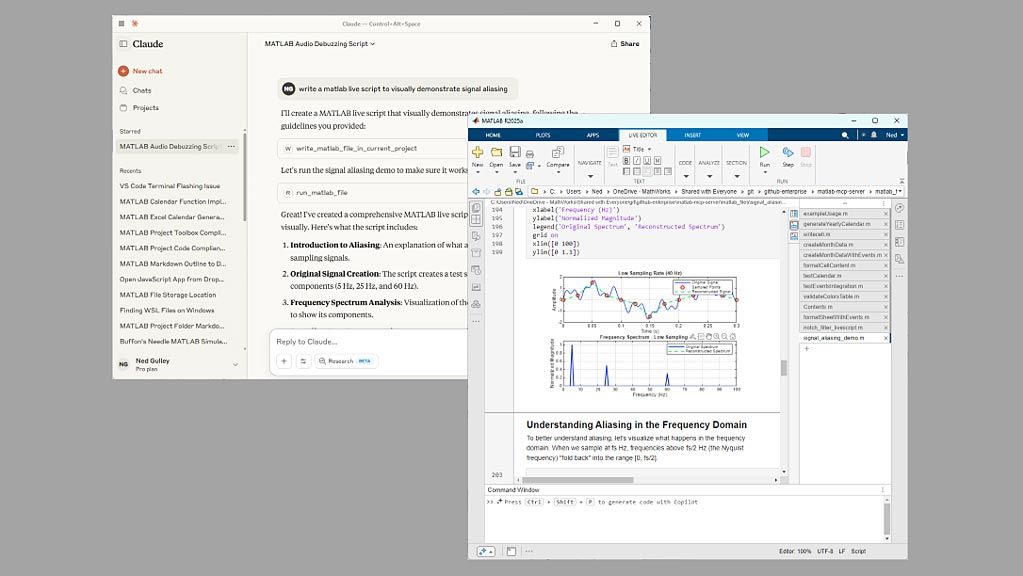Switch to the PLOTS tab
1023x576 pixels.
coord(543,135)
